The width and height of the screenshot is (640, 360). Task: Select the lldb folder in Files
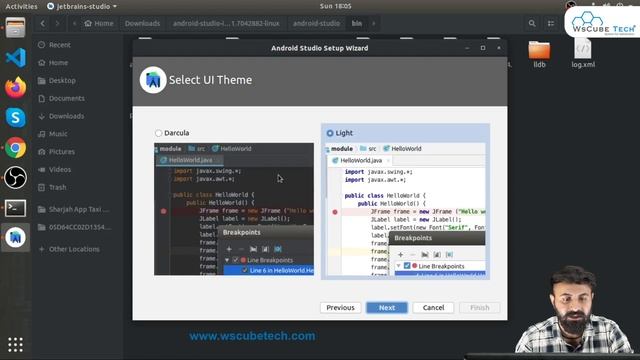(539, 54)
